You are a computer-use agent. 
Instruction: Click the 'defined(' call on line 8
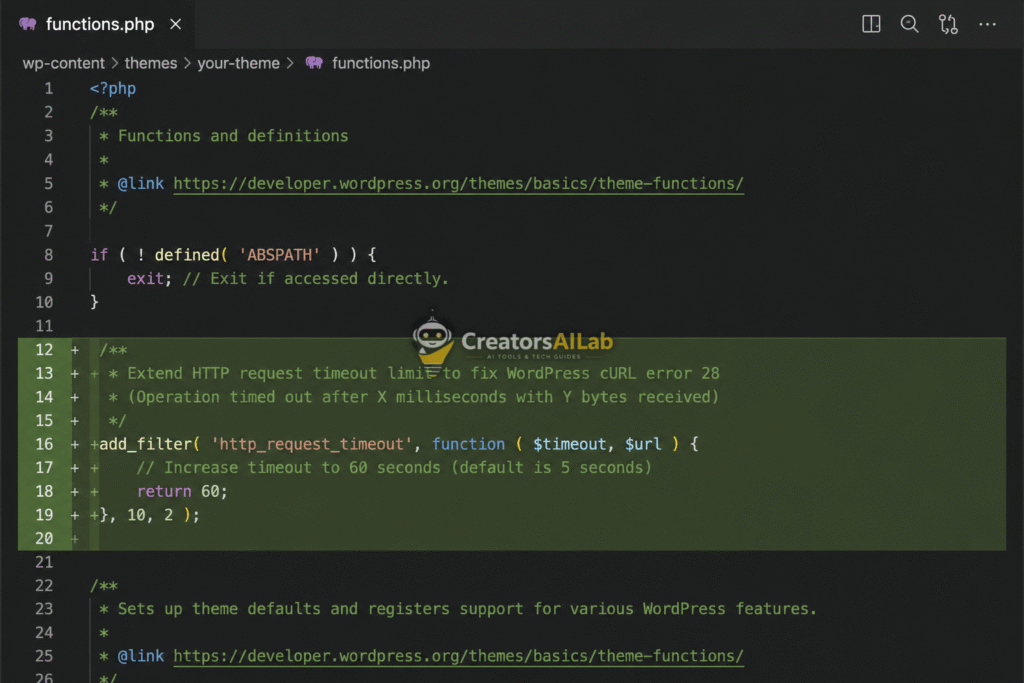click(191, 255)
